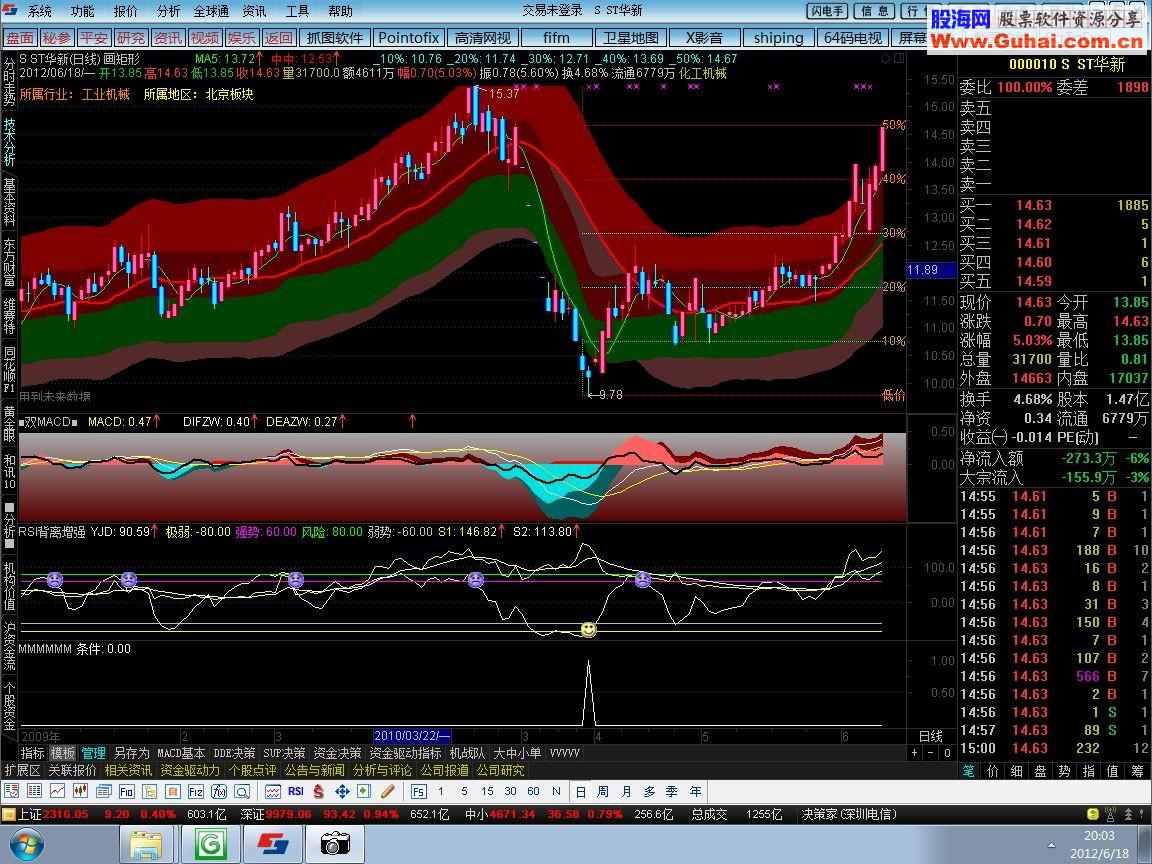This screenshot has width=1152, height=864.
Task: Open the orange document icon next to F10
Action: [173, 791]
